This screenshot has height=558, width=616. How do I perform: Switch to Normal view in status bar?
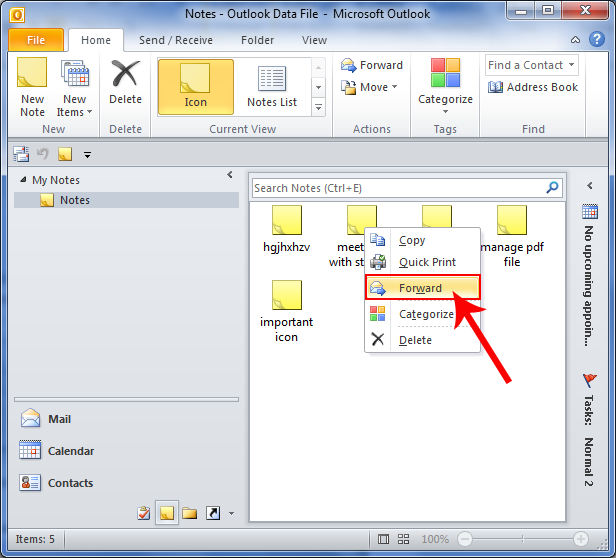(383, 539)
